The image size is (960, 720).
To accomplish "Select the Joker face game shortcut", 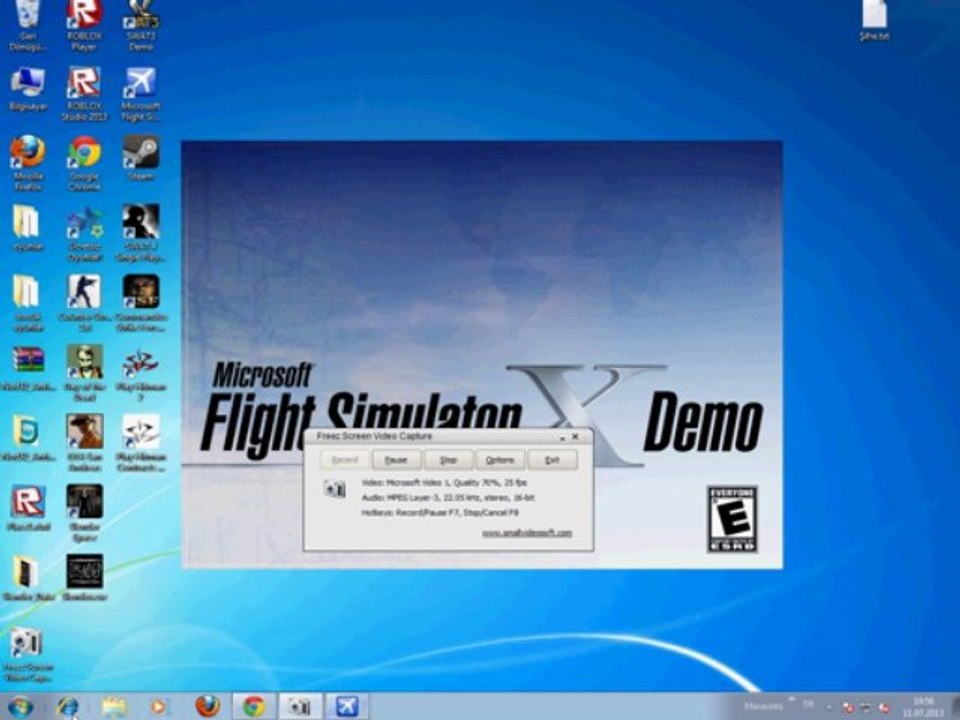I will coord(84,373).
